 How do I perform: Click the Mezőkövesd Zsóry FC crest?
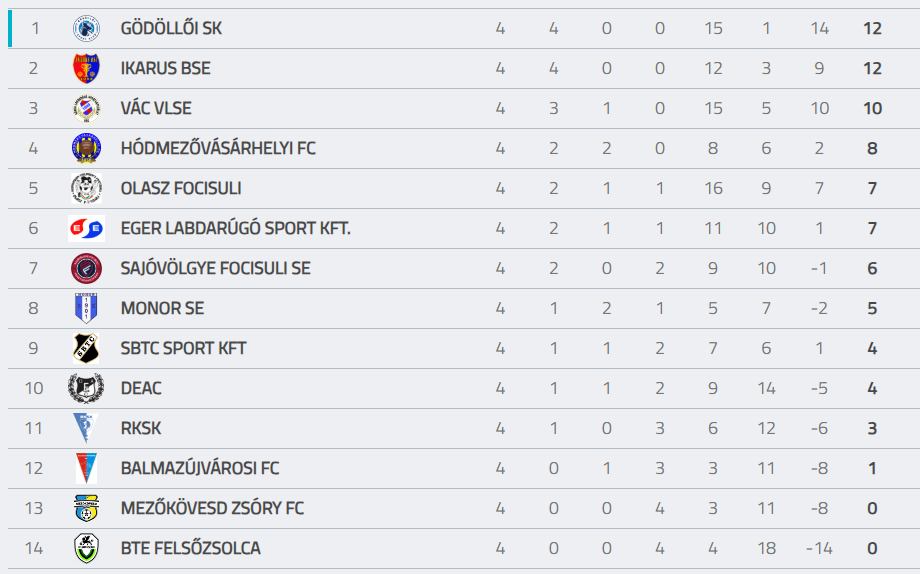click(x=86, y=508)
